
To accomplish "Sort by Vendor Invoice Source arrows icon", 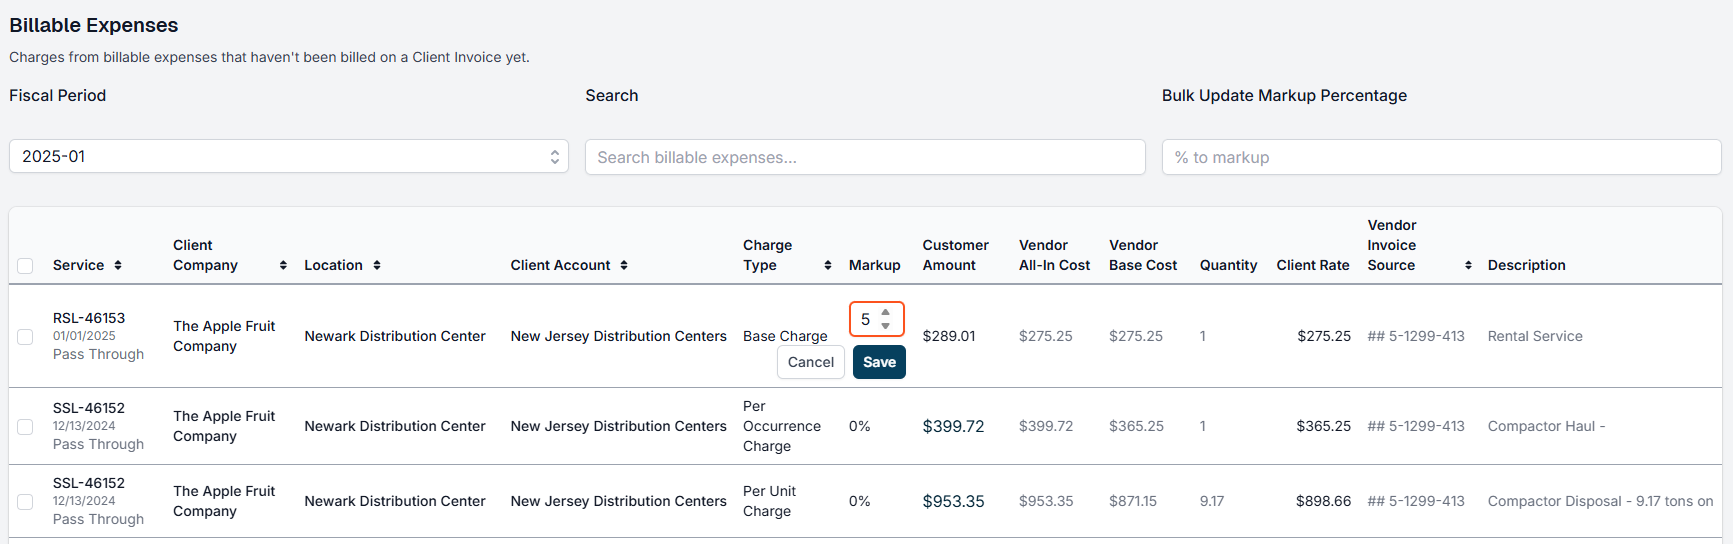I will pyautogui.click(x=1468, y=265).
